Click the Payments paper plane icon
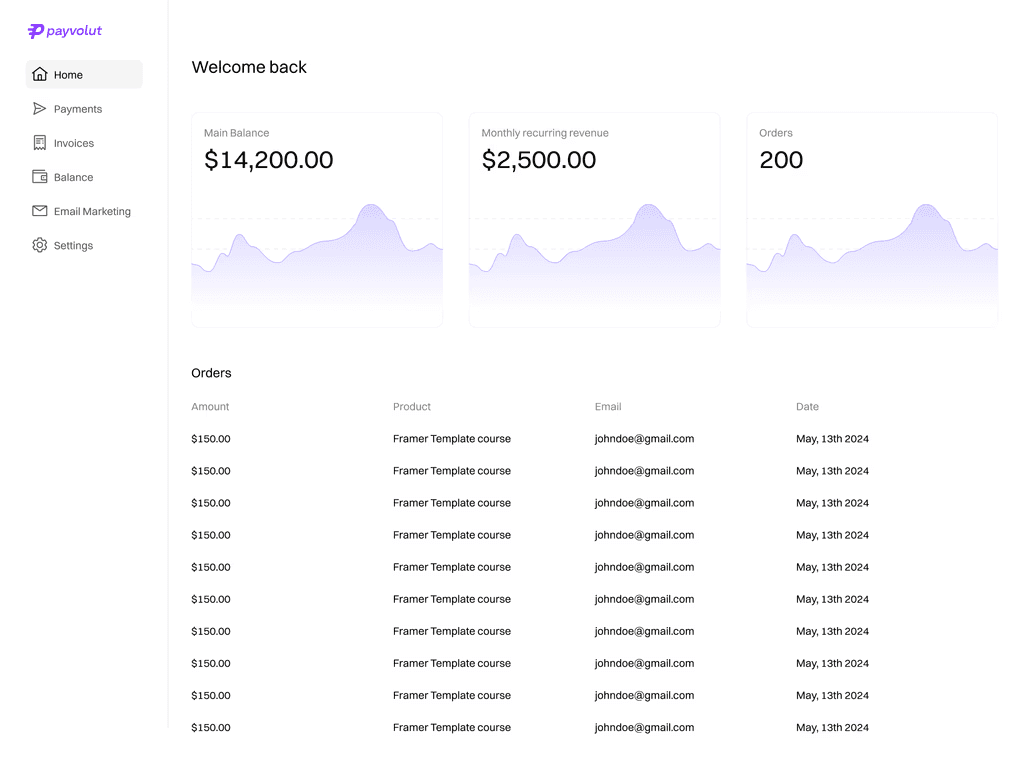 click(x=40, y=108)
